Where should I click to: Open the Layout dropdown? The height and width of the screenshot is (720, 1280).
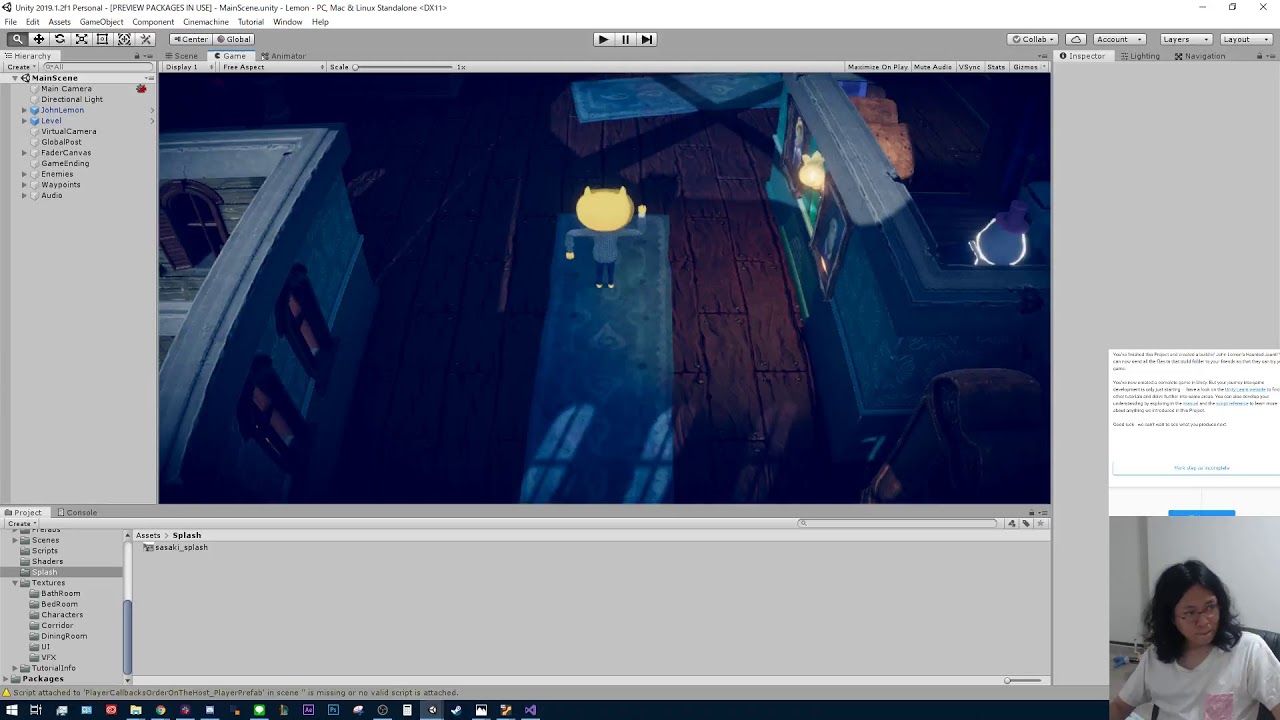(1245, 39)
